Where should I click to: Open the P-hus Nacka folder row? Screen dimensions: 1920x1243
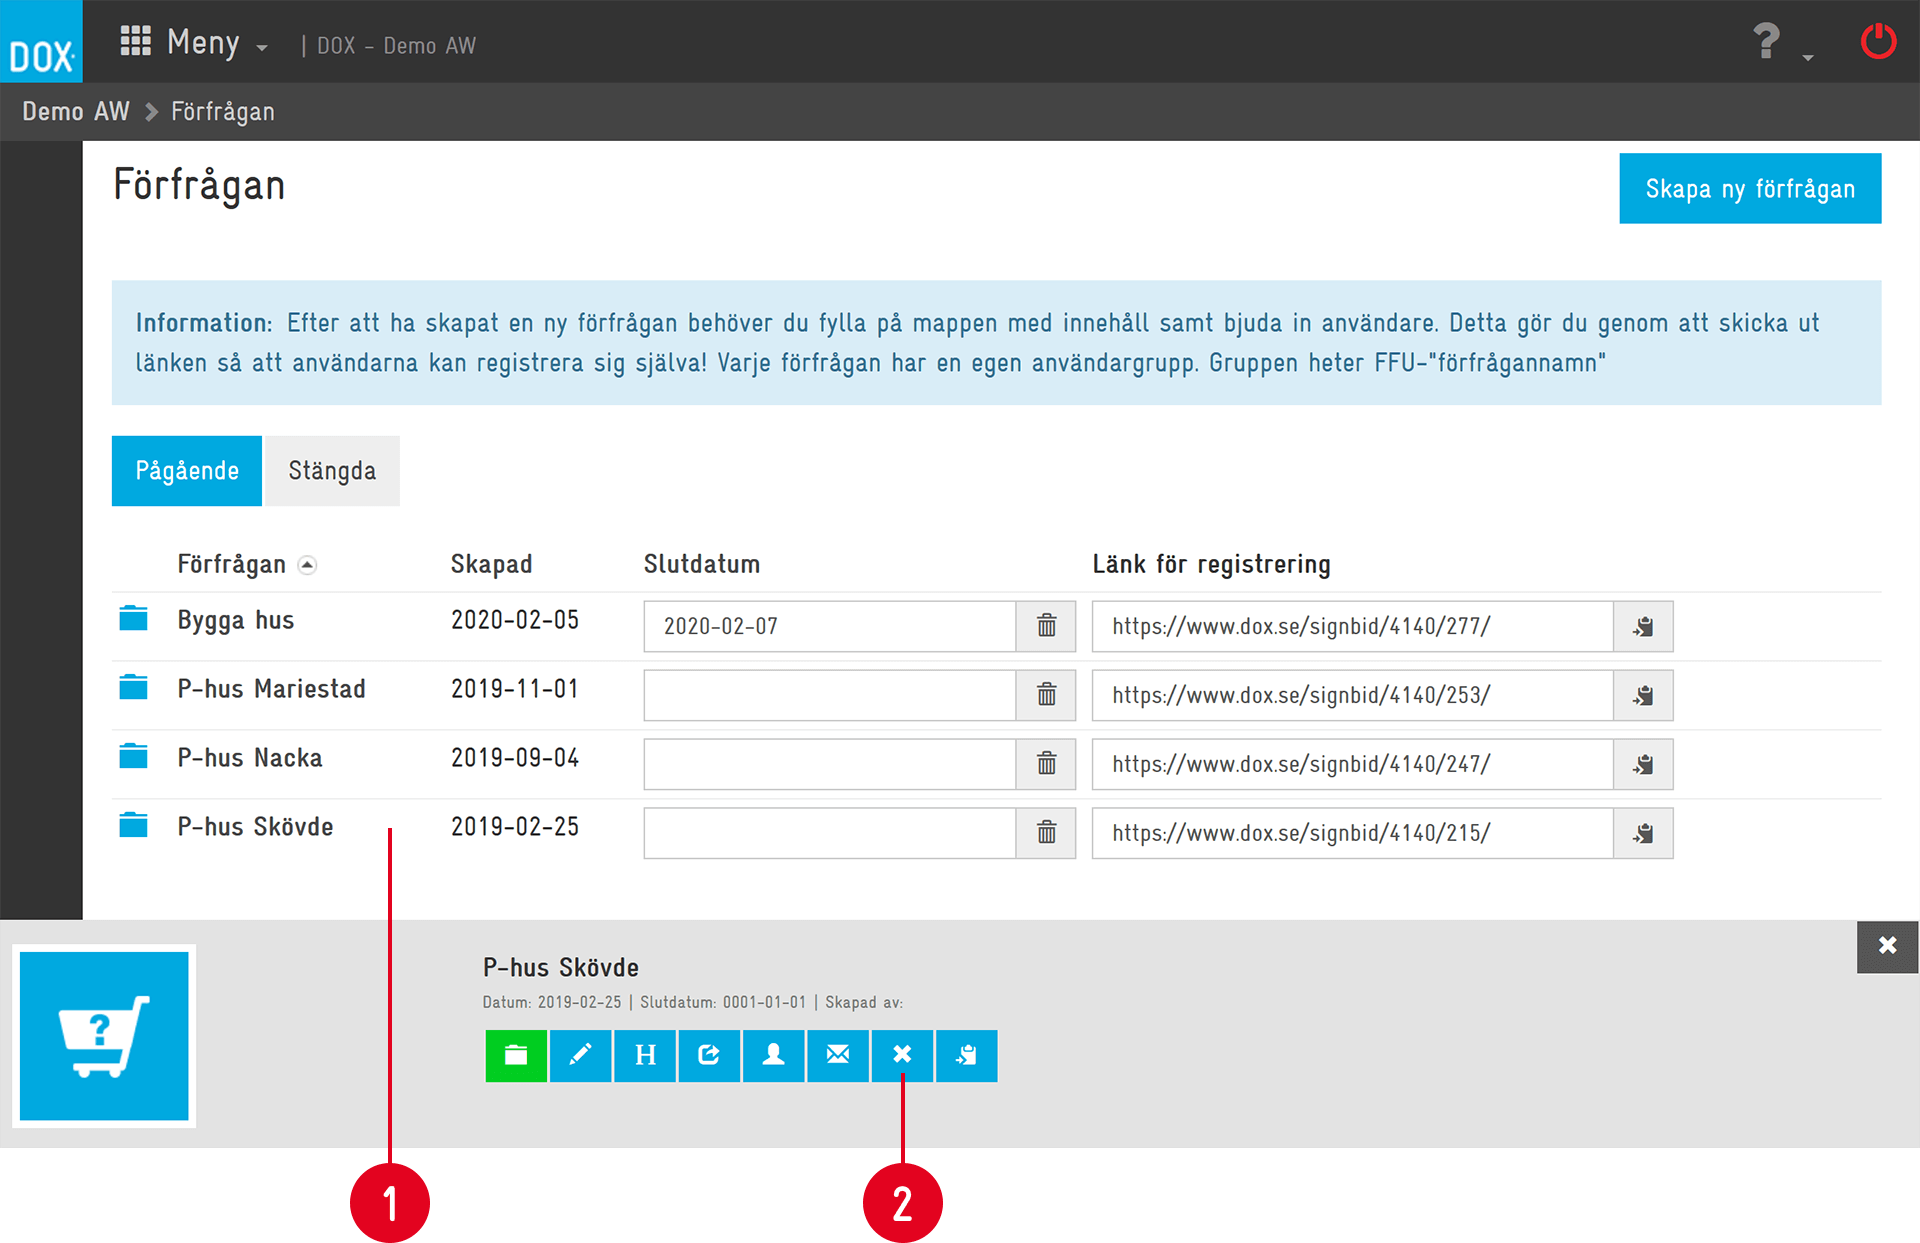(250, 758)
